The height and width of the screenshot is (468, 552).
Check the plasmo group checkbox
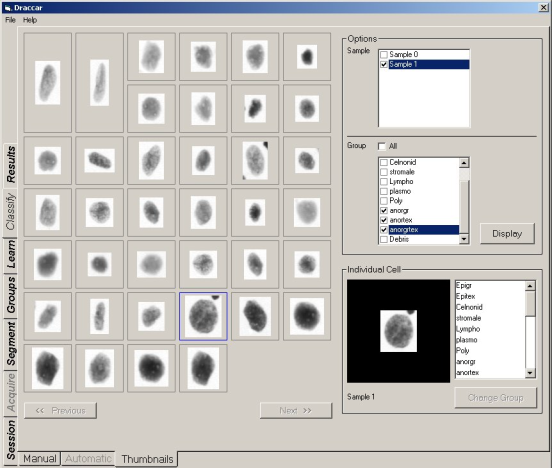tap(384, 192)
